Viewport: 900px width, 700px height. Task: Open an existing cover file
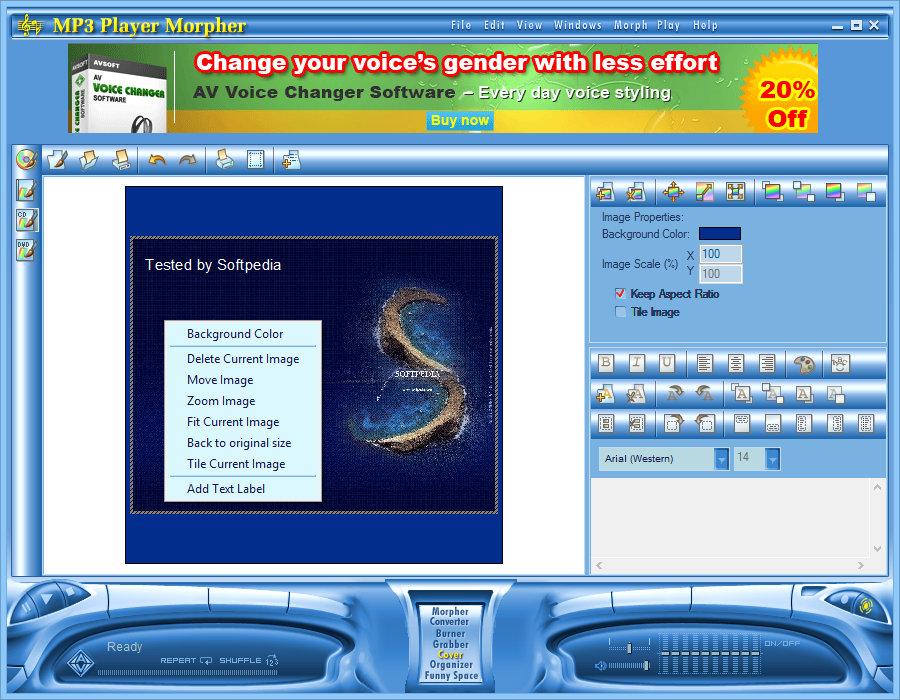[88, 160]
